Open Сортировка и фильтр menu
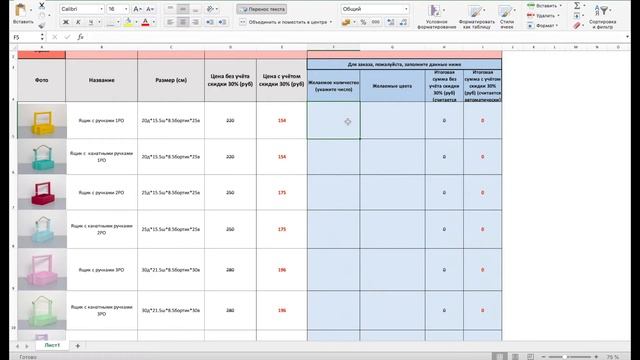This screenshot has width=640, height=360. [602, 16]
